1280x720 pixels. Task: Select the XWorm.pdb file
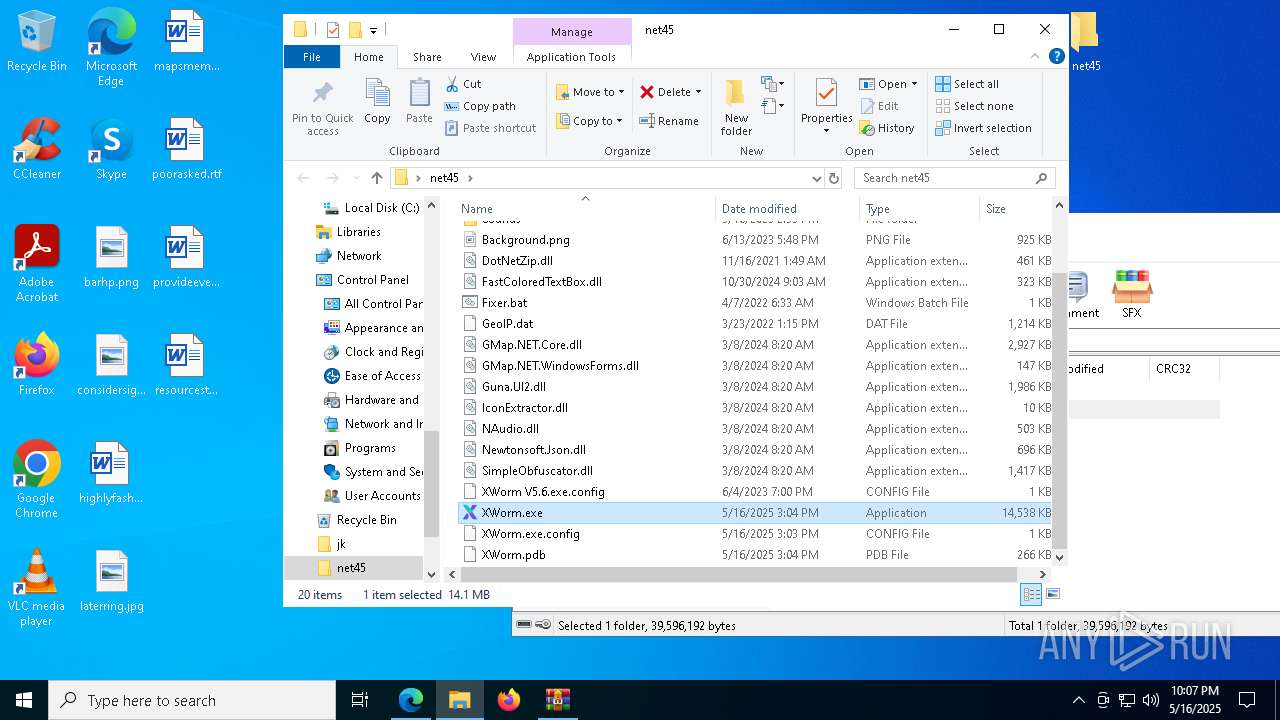tap(755, 555)
